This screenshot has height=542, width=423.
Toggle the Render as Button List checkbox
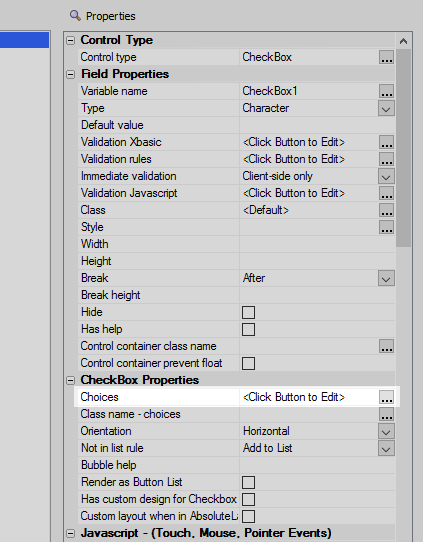[x=248, y=482]
